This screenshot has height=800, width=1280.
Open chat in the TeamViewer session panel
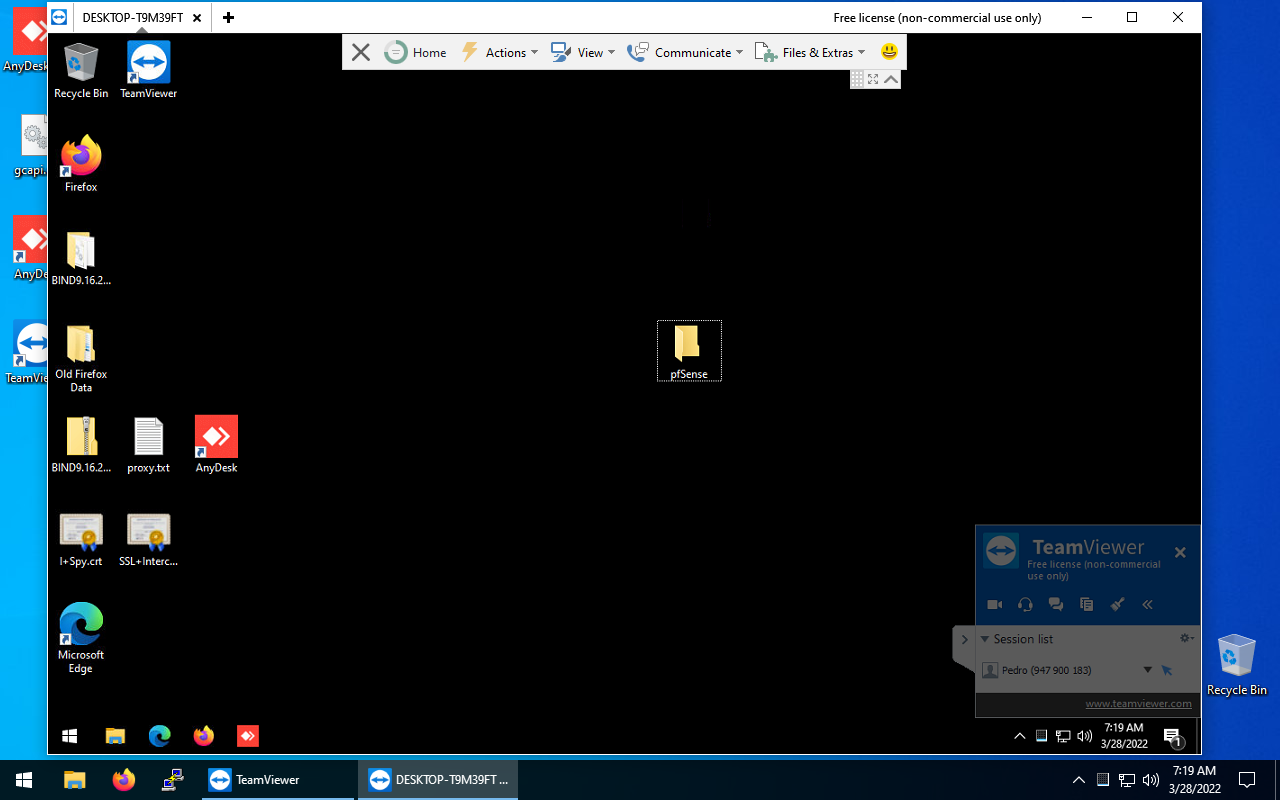coord(1055,604)
